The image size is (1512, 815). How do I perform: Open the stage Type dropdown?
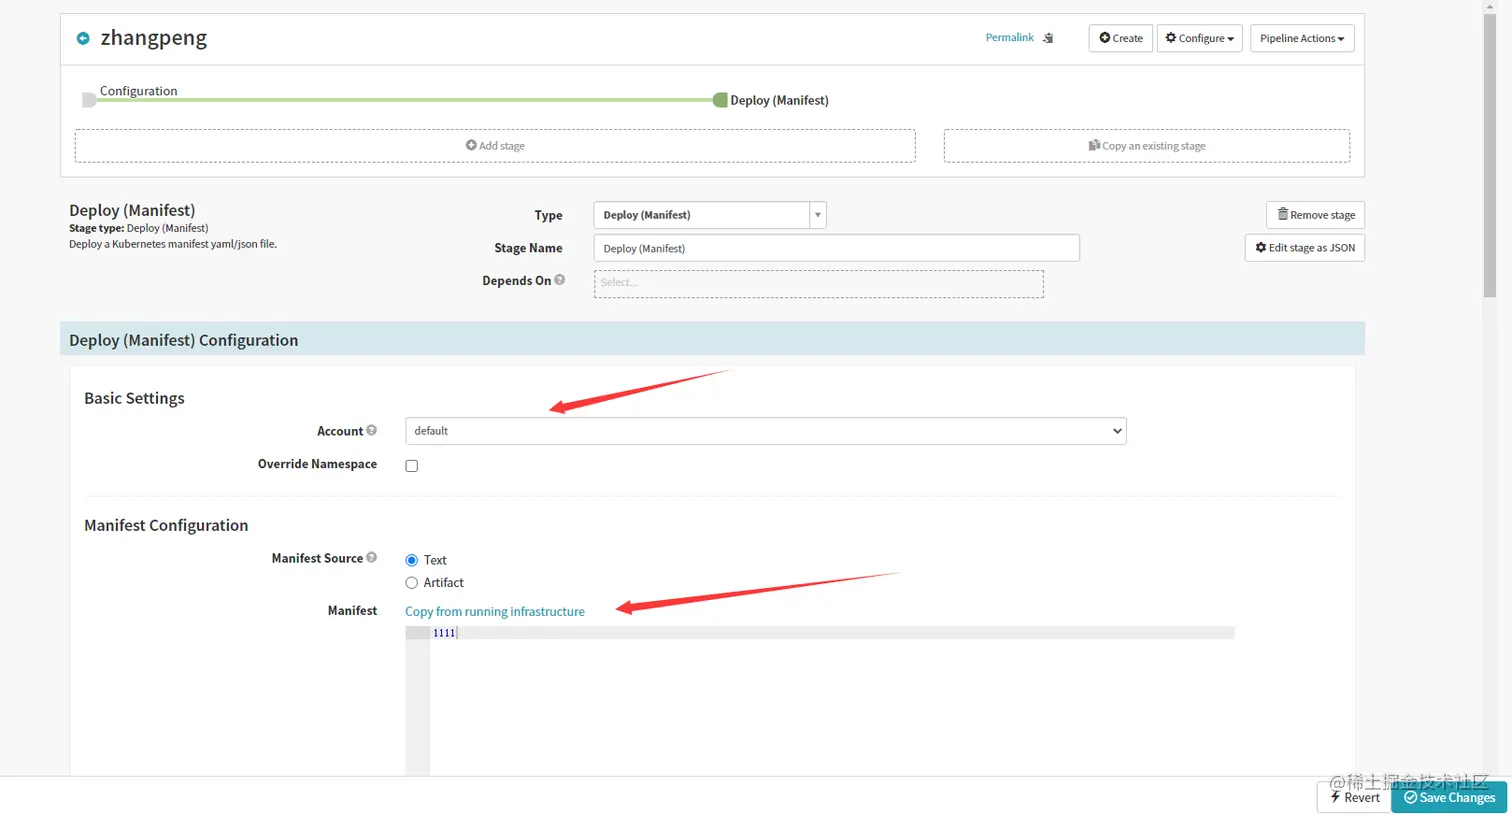click(x=710, y=215)
